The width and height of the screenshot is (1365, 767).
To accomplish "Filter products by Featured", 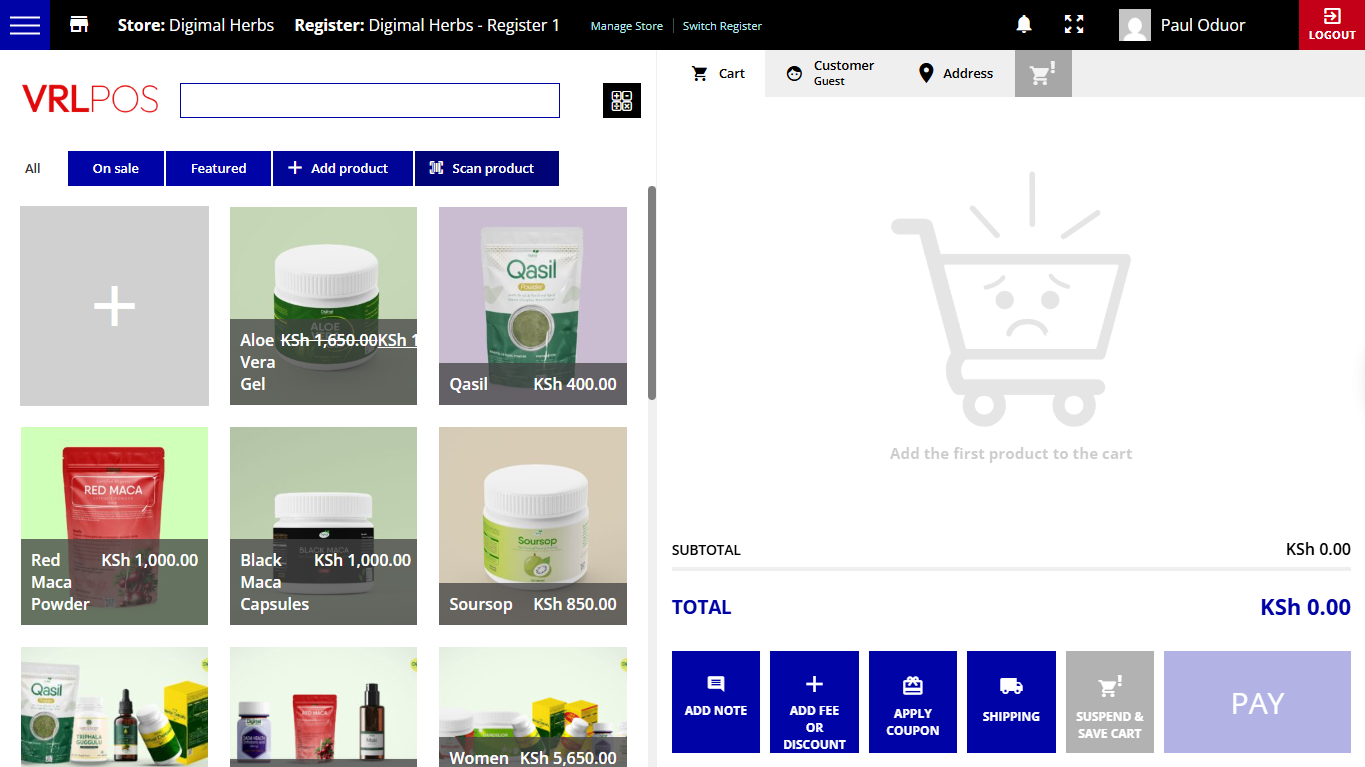I will click(218, 168).
